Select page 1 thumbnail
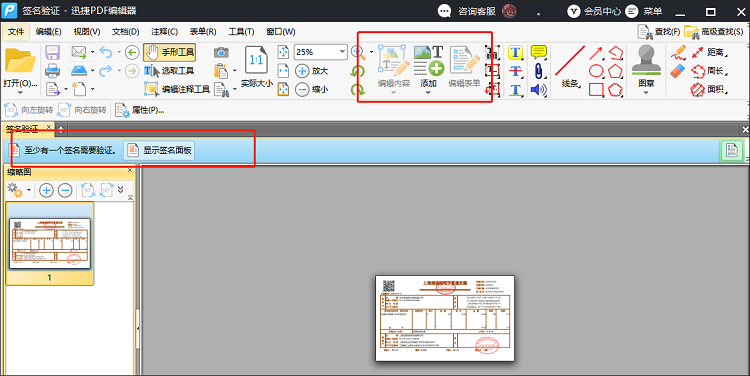The width and height of the screenshot is (750, 376). click(x=50, y=243)
